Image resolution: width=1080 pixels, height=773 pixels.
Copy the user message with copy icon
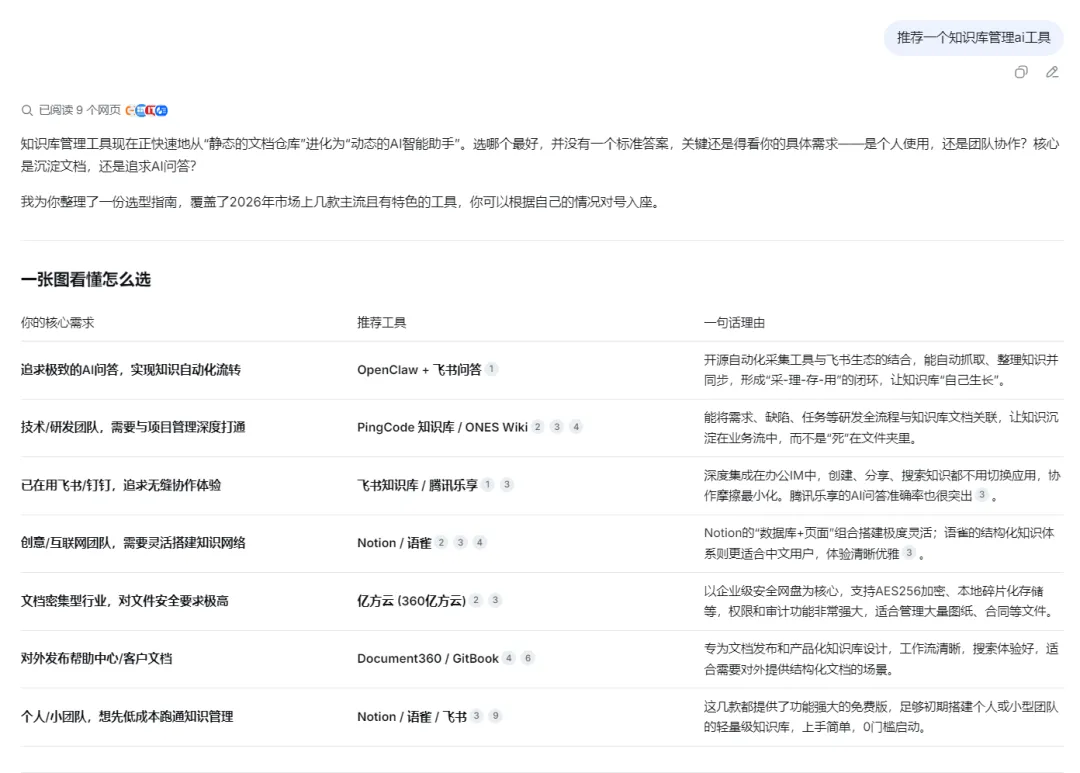[1021, 72]
